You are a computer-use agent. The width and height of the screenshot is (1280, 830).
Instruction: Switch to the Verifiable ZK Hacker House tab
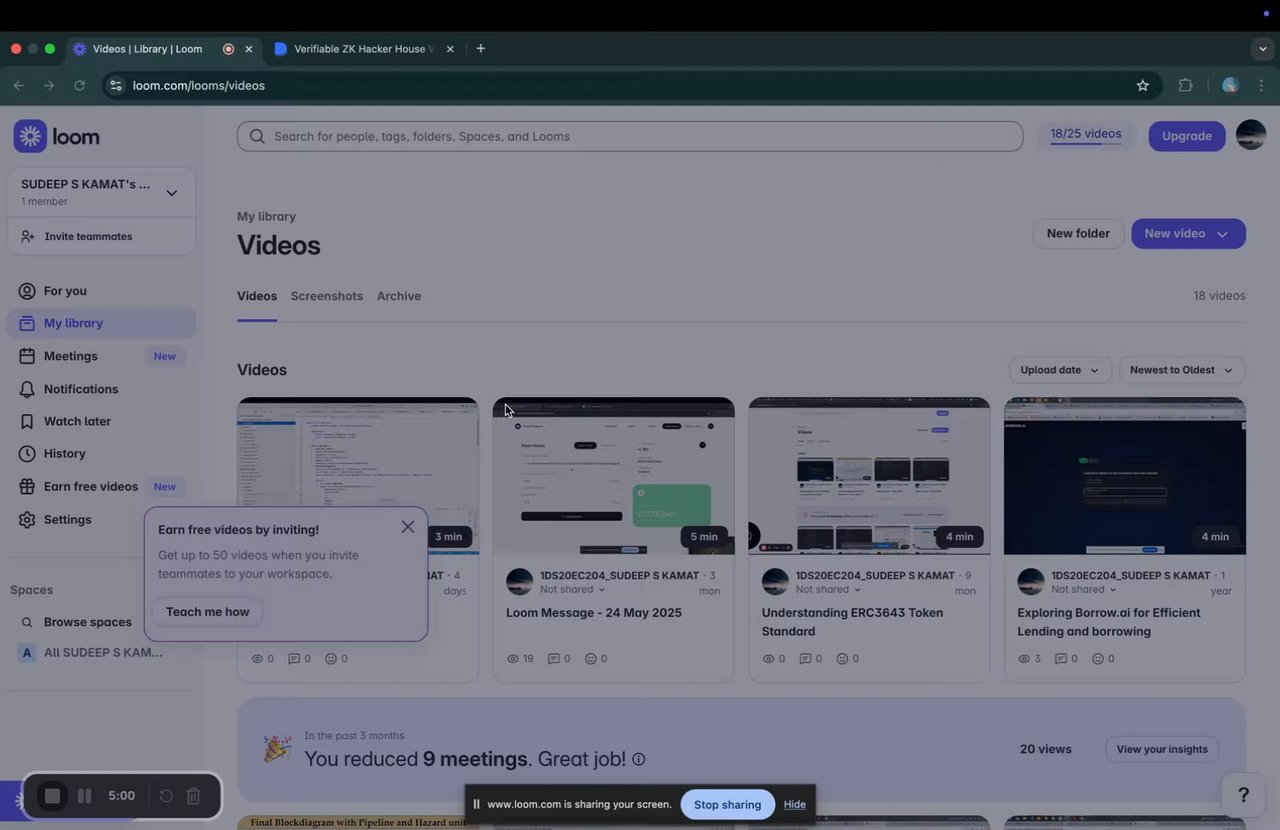[365, 49]
